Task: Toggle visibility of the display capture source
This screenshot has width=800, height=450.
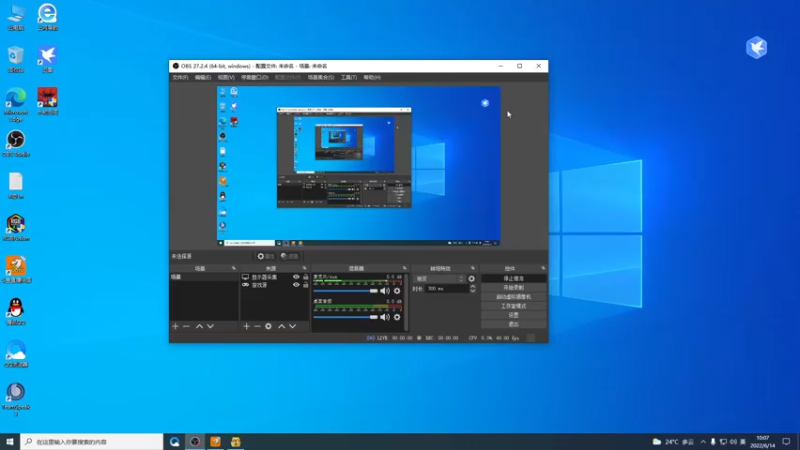Action: tap(296, 277)
